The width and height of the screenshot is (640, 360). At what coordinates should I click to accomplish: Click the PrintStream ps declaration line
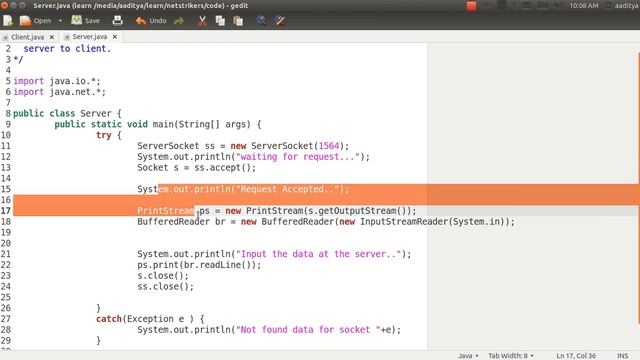point(277,211)
